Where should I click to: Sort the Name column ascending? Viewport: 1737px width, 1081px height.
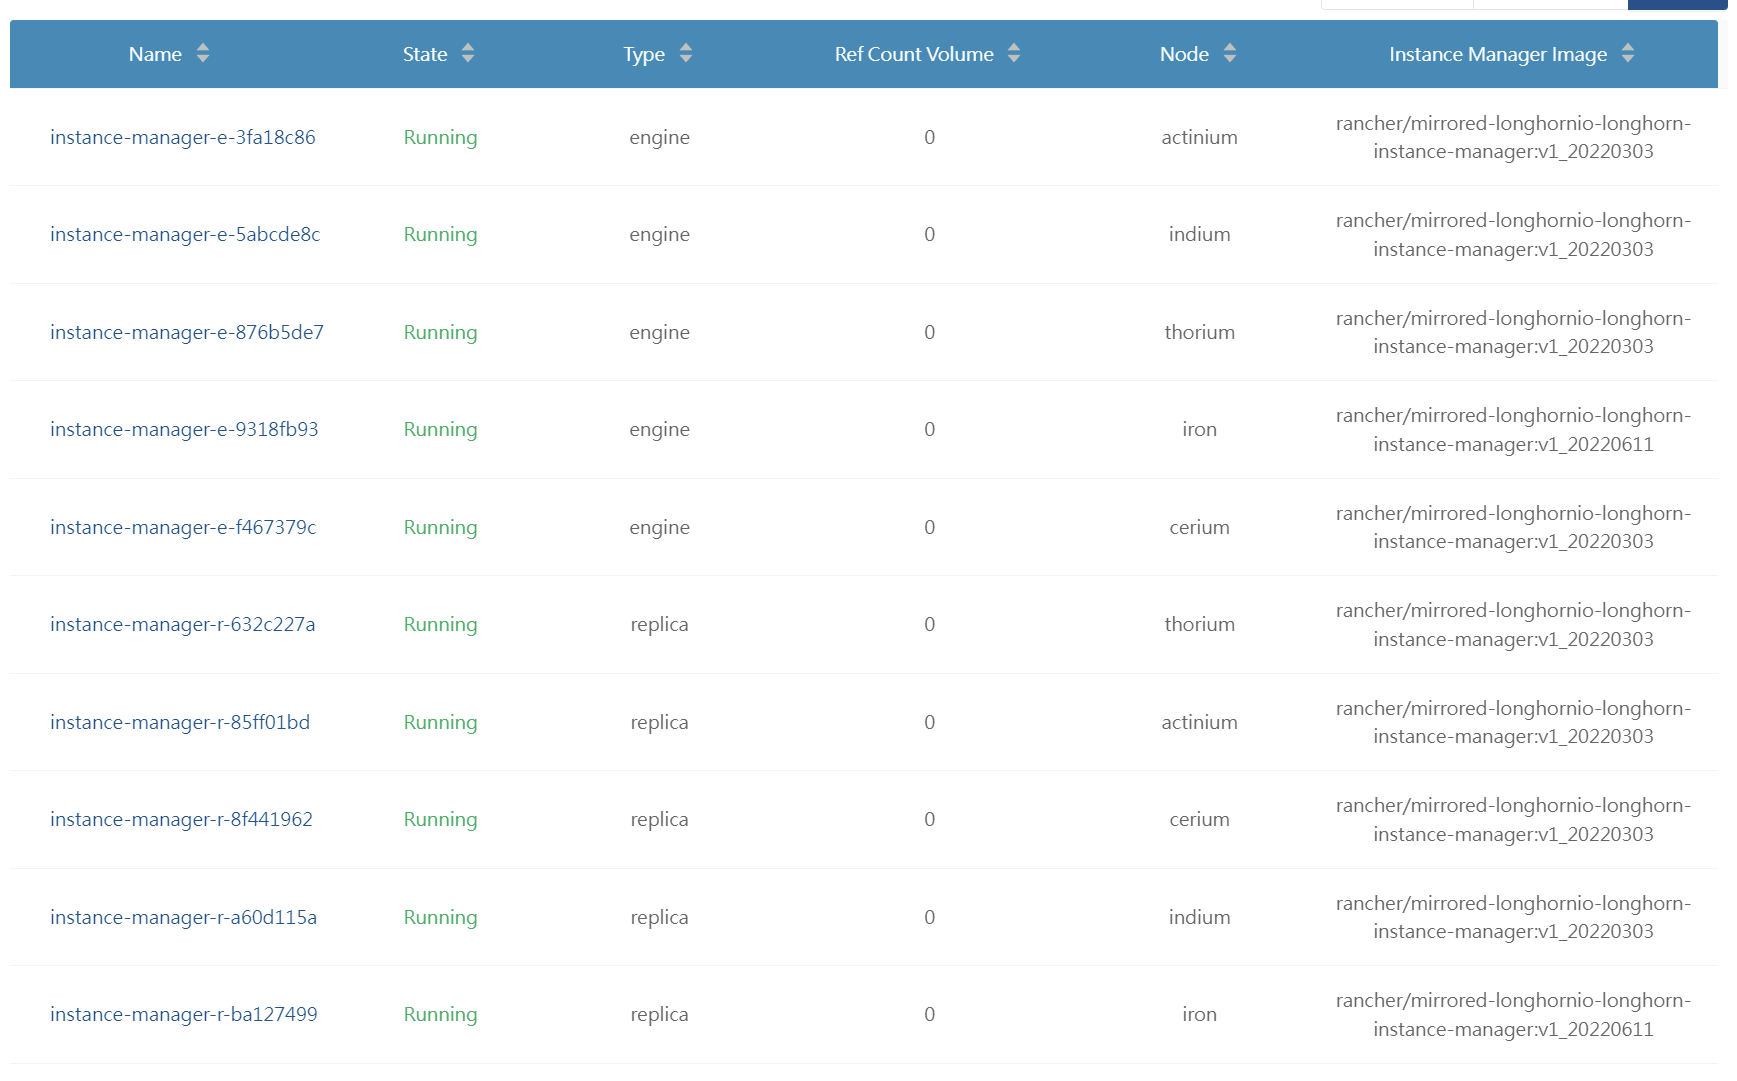coord(203,48)
